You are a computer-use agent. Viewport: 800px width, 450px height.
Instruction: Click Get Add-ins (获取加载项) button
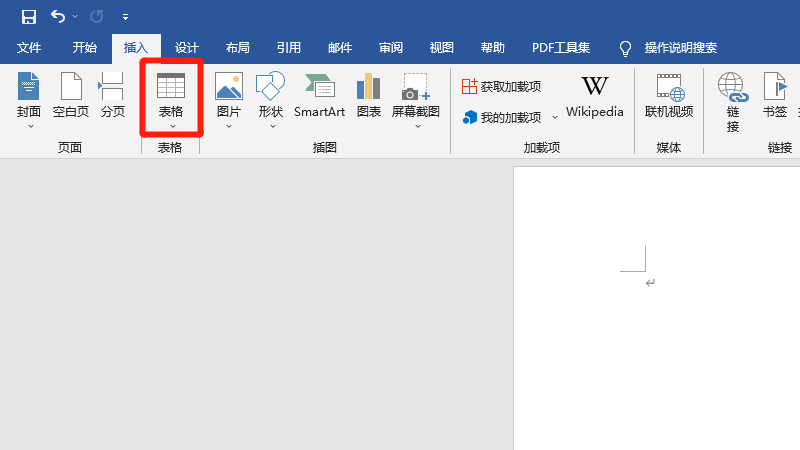[x=501, y=87]
